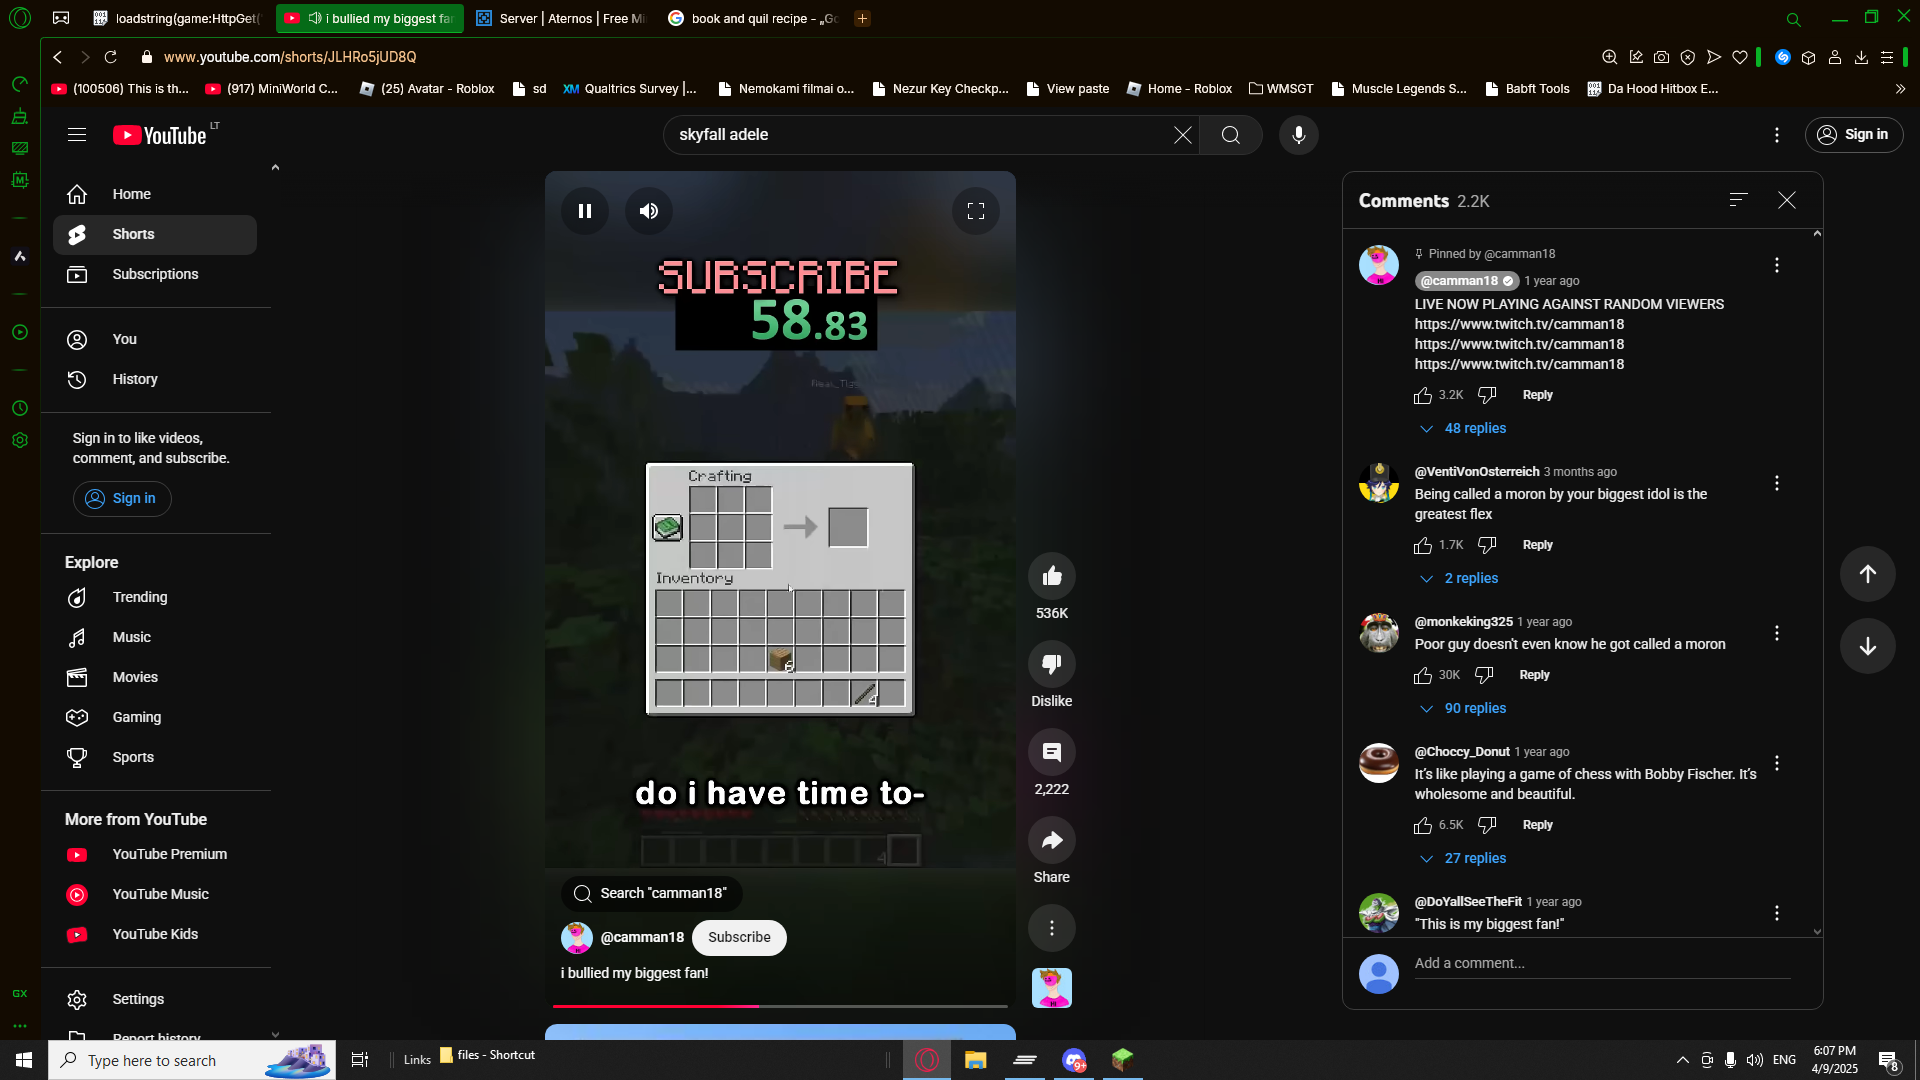
Task: Open comments with the 2,222 icon
Action: pos(1052,752)
